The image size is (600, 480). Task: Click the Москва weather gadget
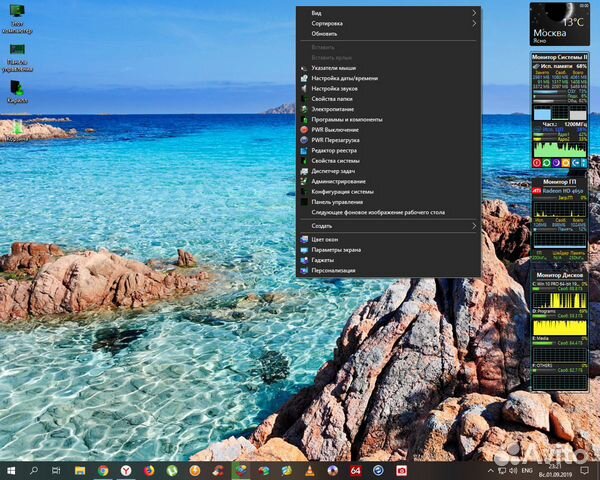pyautogui.click(x=559, y=24)
